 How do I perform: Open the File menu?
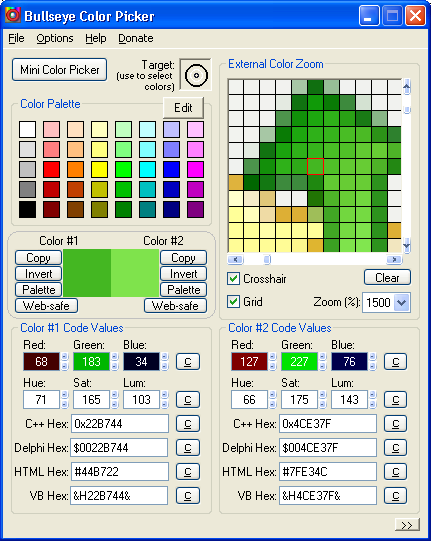pyautogui.click(x=16, y=38)
